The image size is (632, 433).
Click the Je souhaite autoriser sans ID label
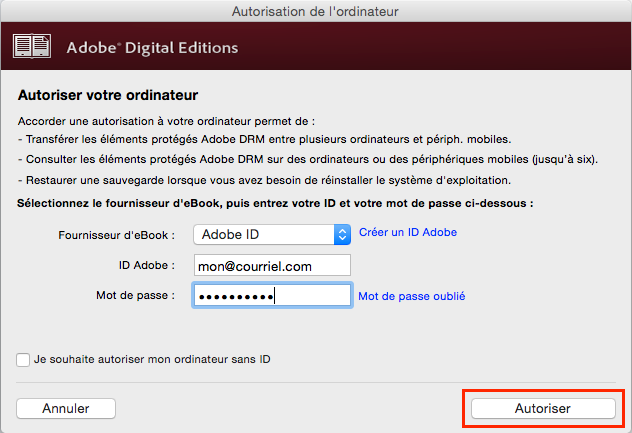tap(152, 359)
